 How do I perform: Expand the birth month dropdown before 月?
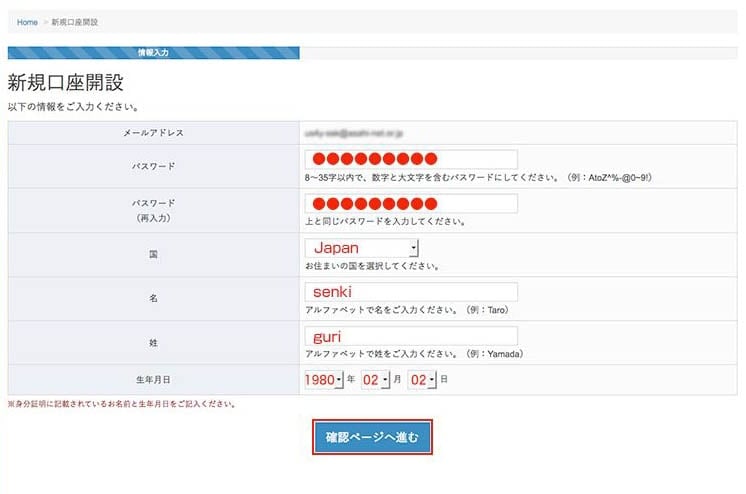pos(375,380)
